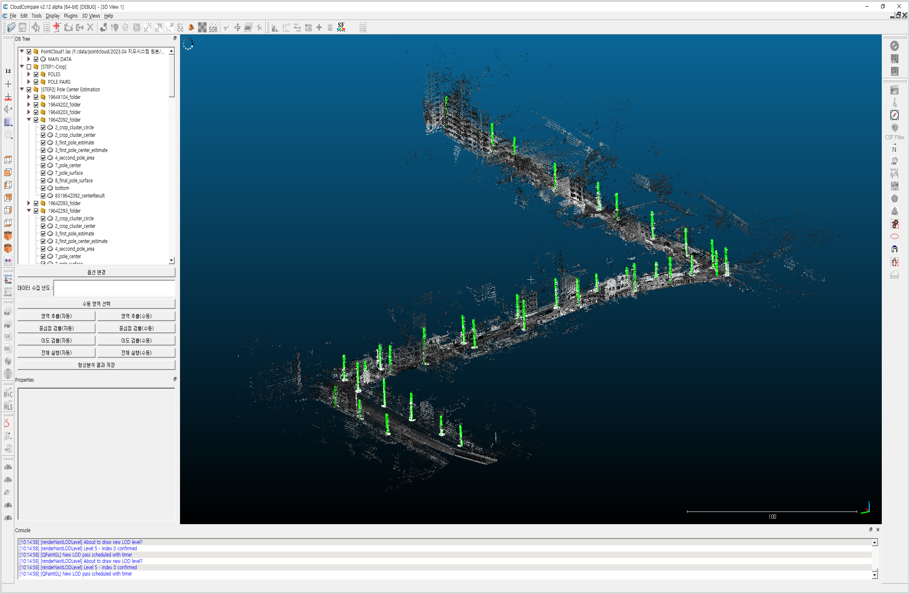Collapse the [STEP2] Pole Center Estimation group
Screen dimensions: 910x594
tap(22, 90)
